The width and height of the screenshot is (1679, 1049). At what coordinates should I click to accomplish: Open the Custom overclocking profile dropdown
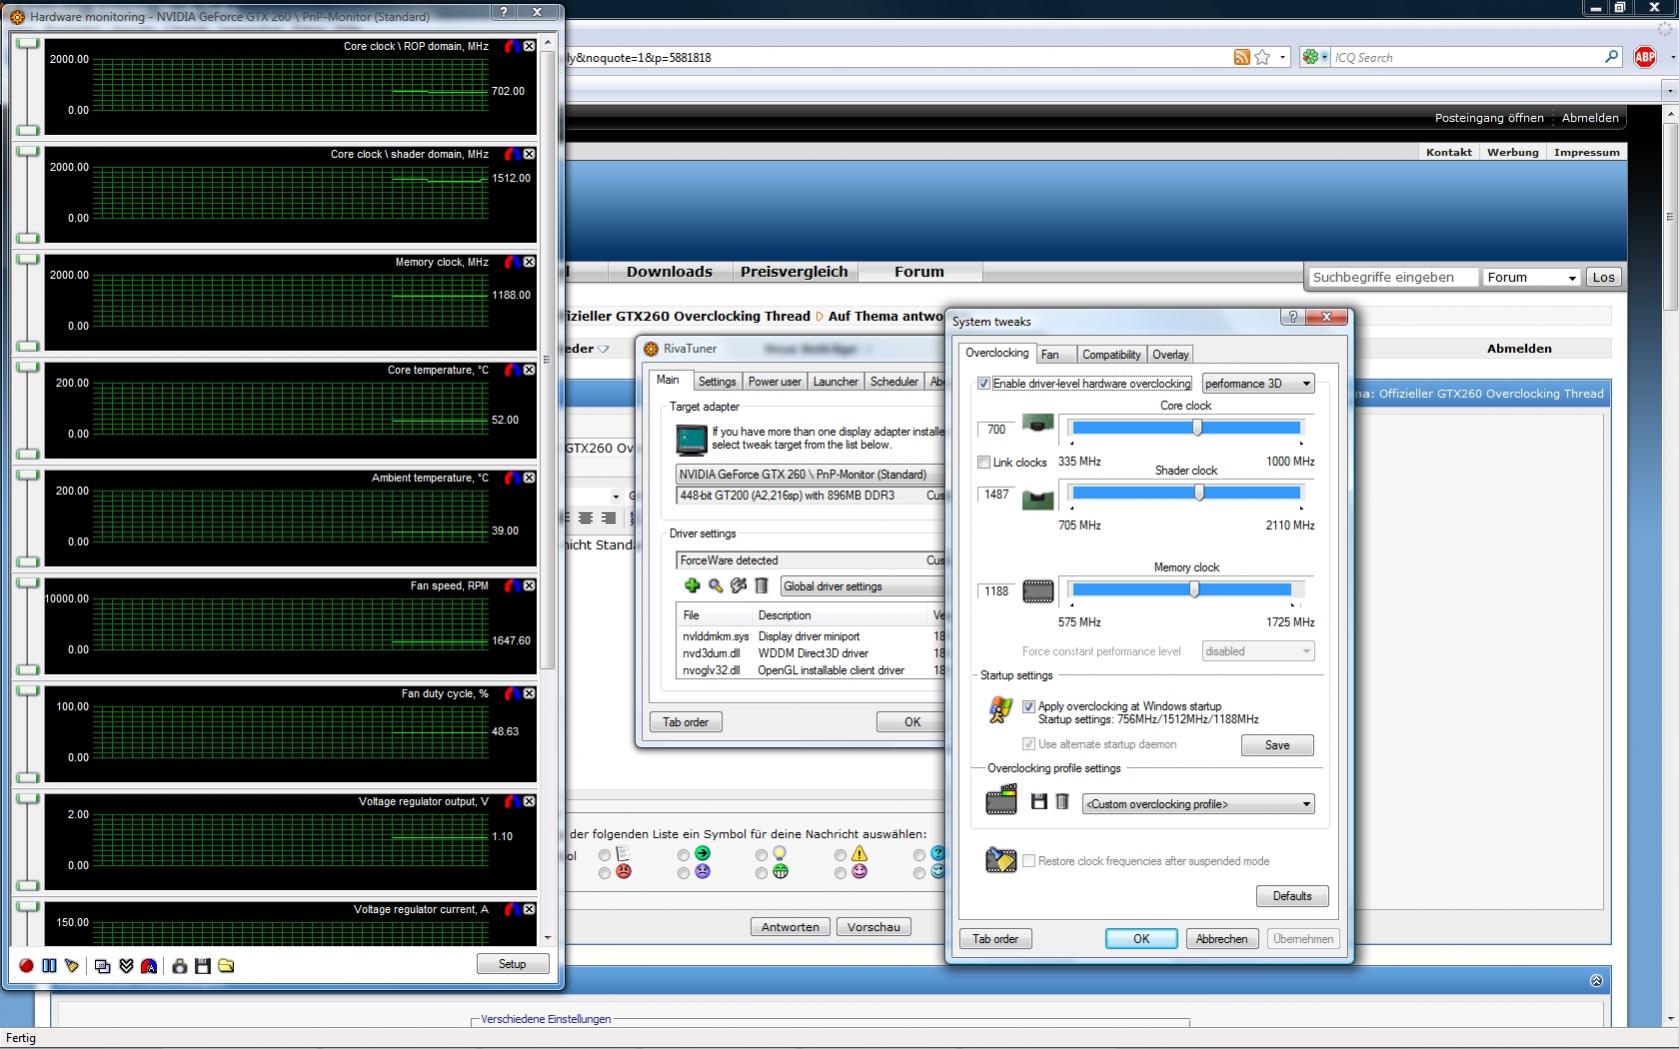pyautogui.click(x=1198, y=804)
